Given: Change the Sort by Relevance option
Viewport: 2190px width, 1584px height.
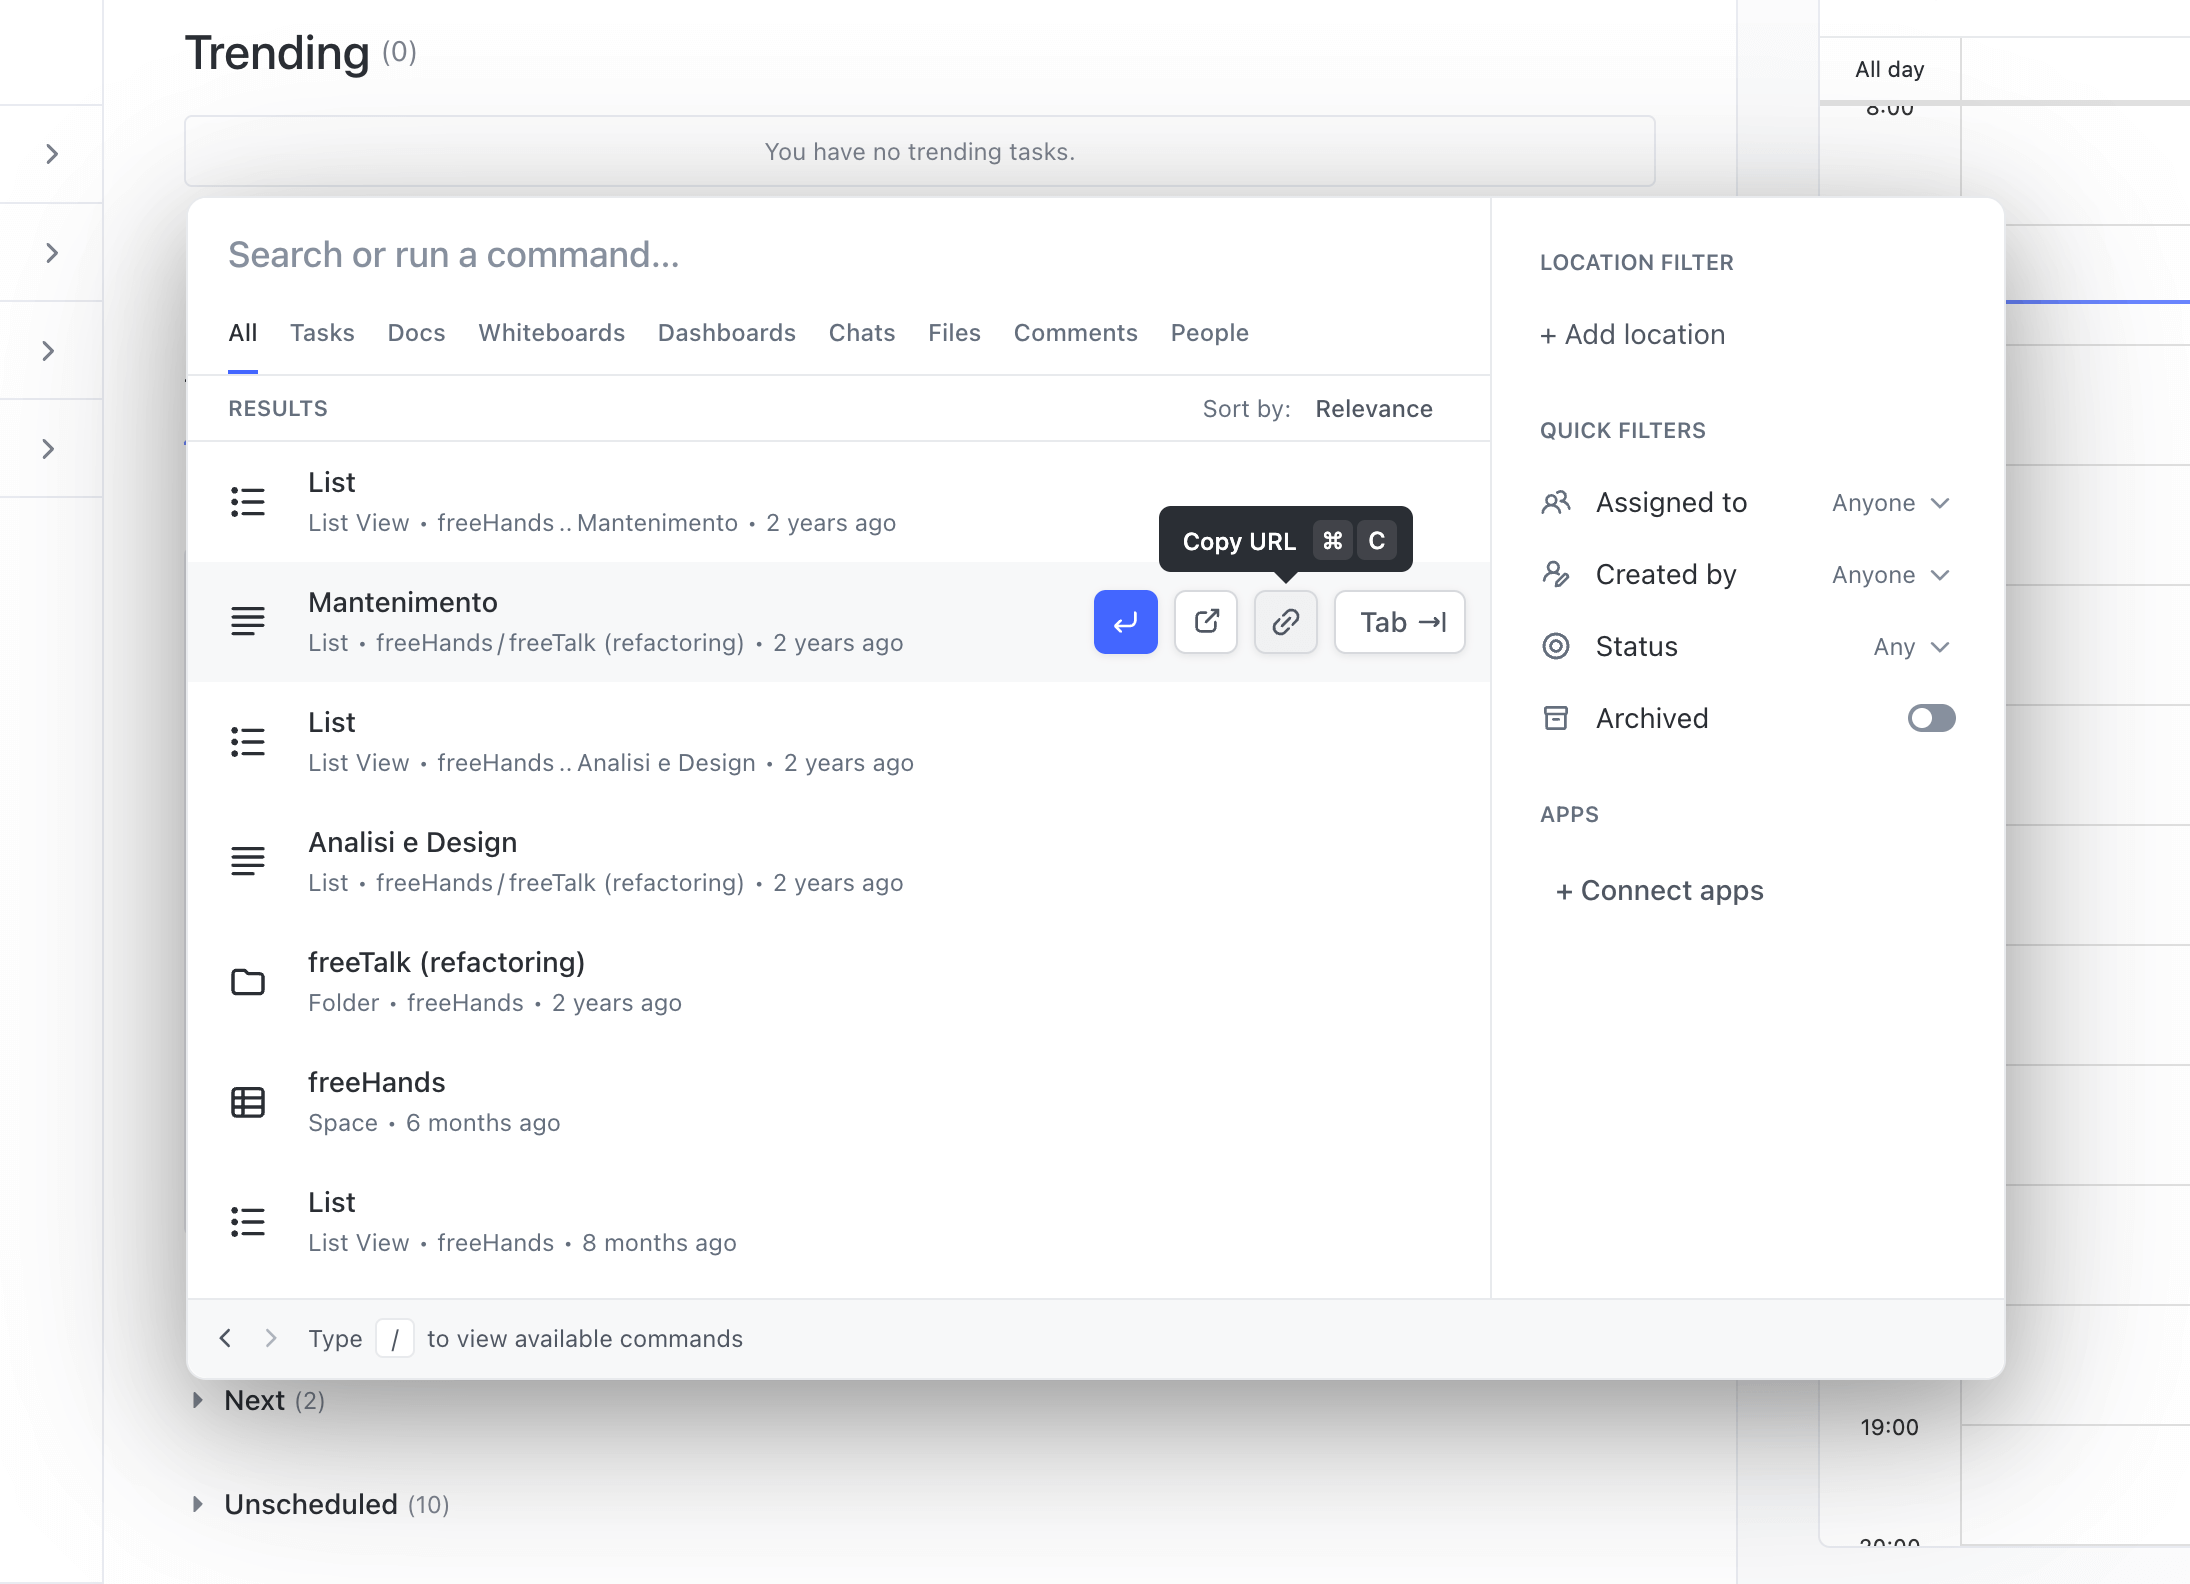Looking at the screenshot, I should click(x=1373, y=409).
